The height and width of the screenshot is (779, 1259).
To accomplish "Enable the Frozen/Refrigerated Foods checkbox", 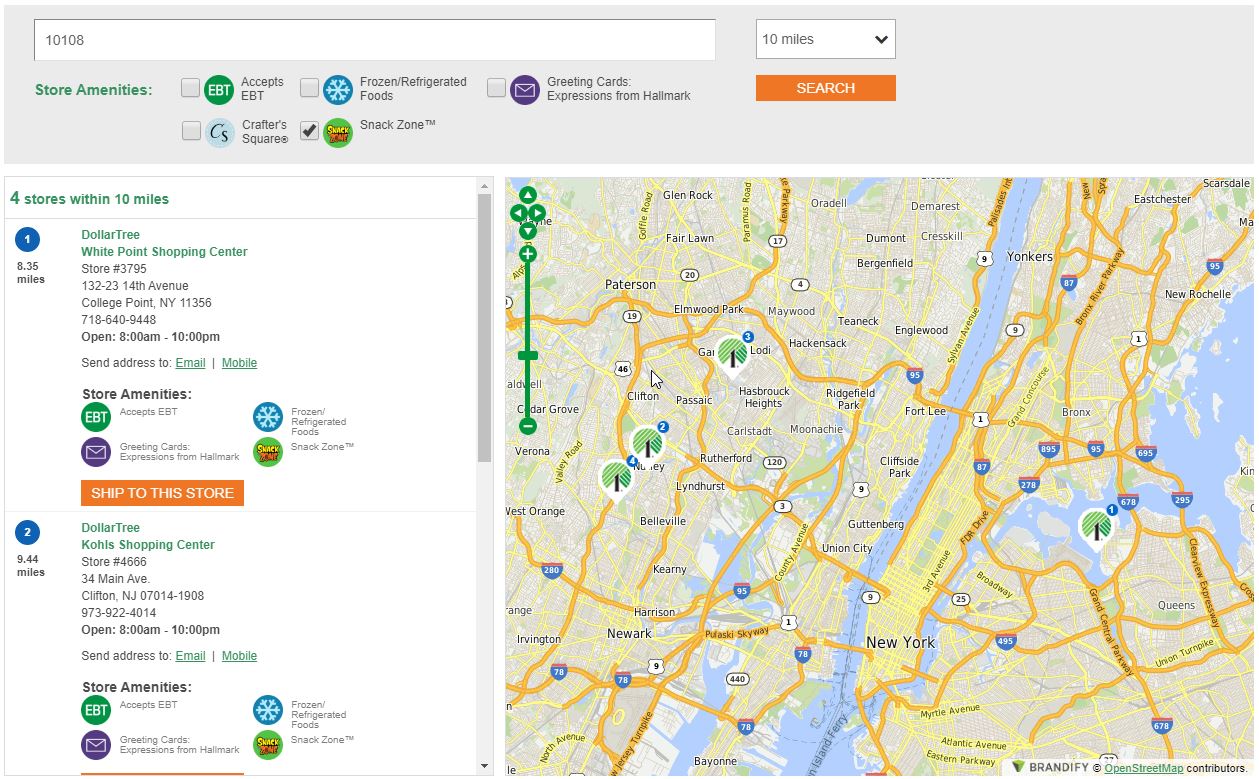I will pos(309,88).
